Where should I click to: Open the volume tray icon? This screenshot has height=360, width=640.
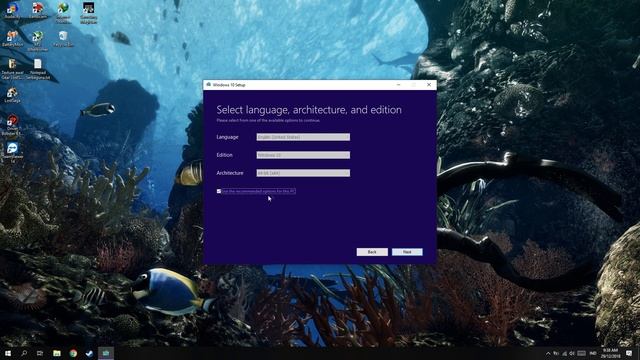pyautogui.click(x=572, y=353)
